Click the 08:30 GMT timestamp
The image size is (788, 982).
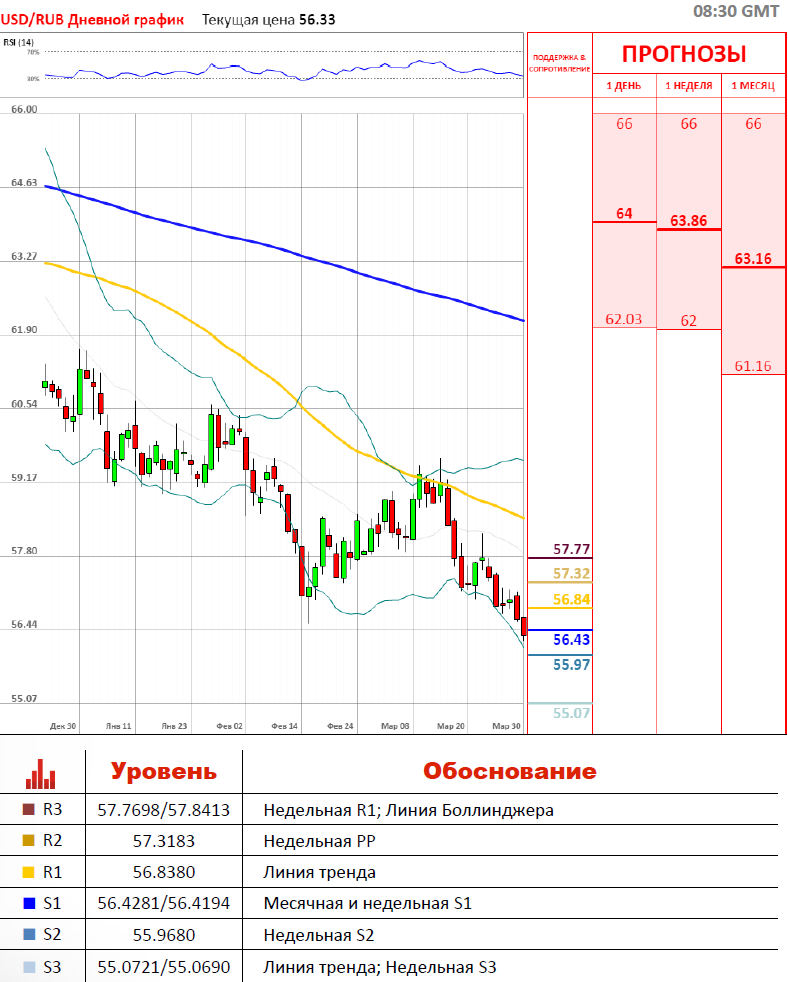[736, 11]
